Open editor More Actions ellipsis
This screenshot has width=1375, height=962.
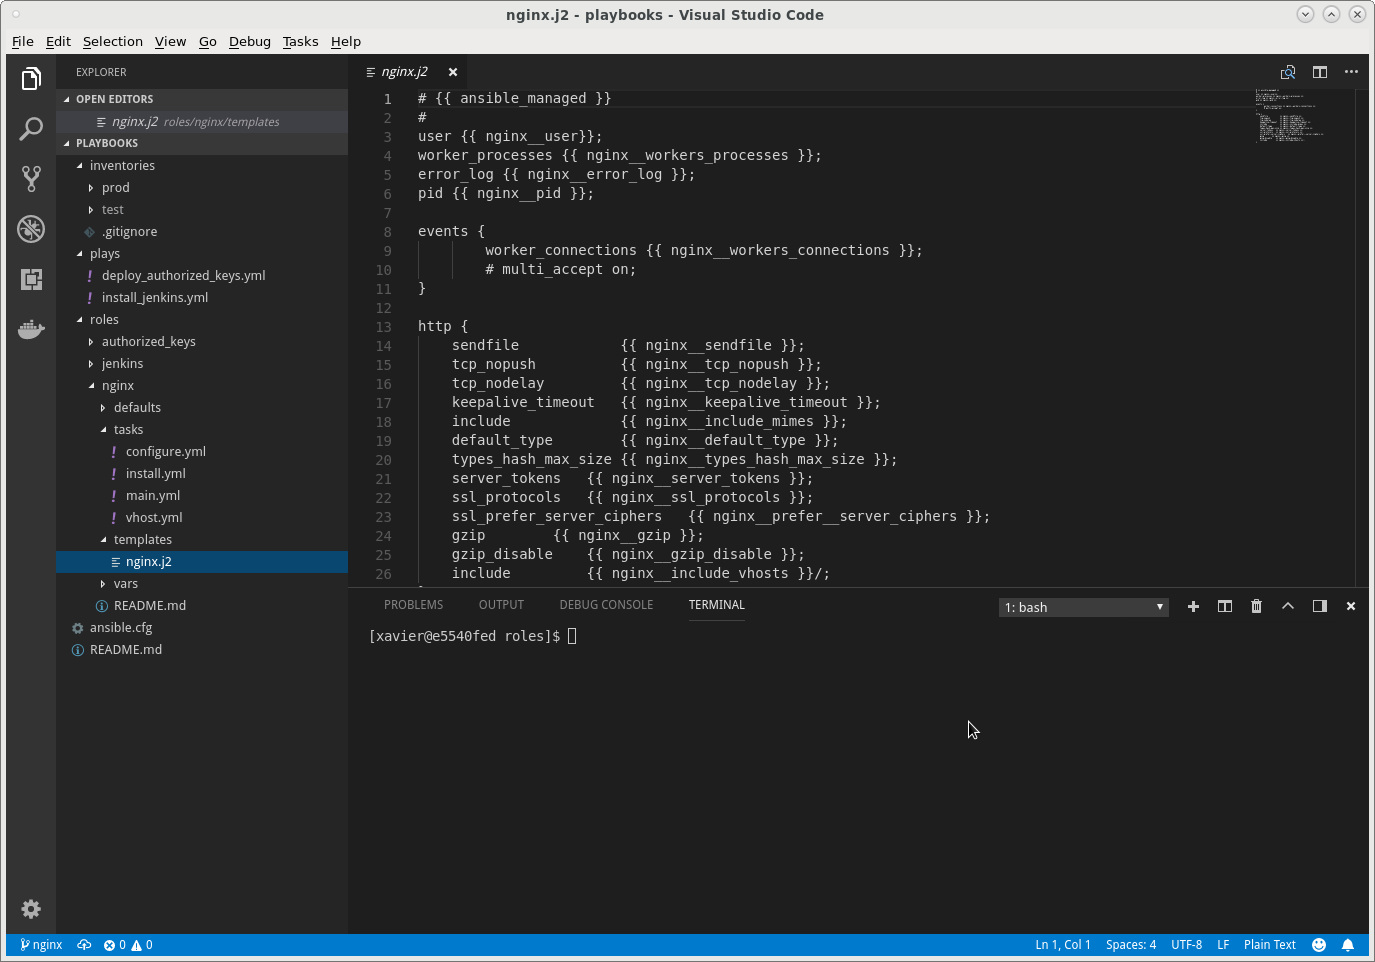point(1351,72)
